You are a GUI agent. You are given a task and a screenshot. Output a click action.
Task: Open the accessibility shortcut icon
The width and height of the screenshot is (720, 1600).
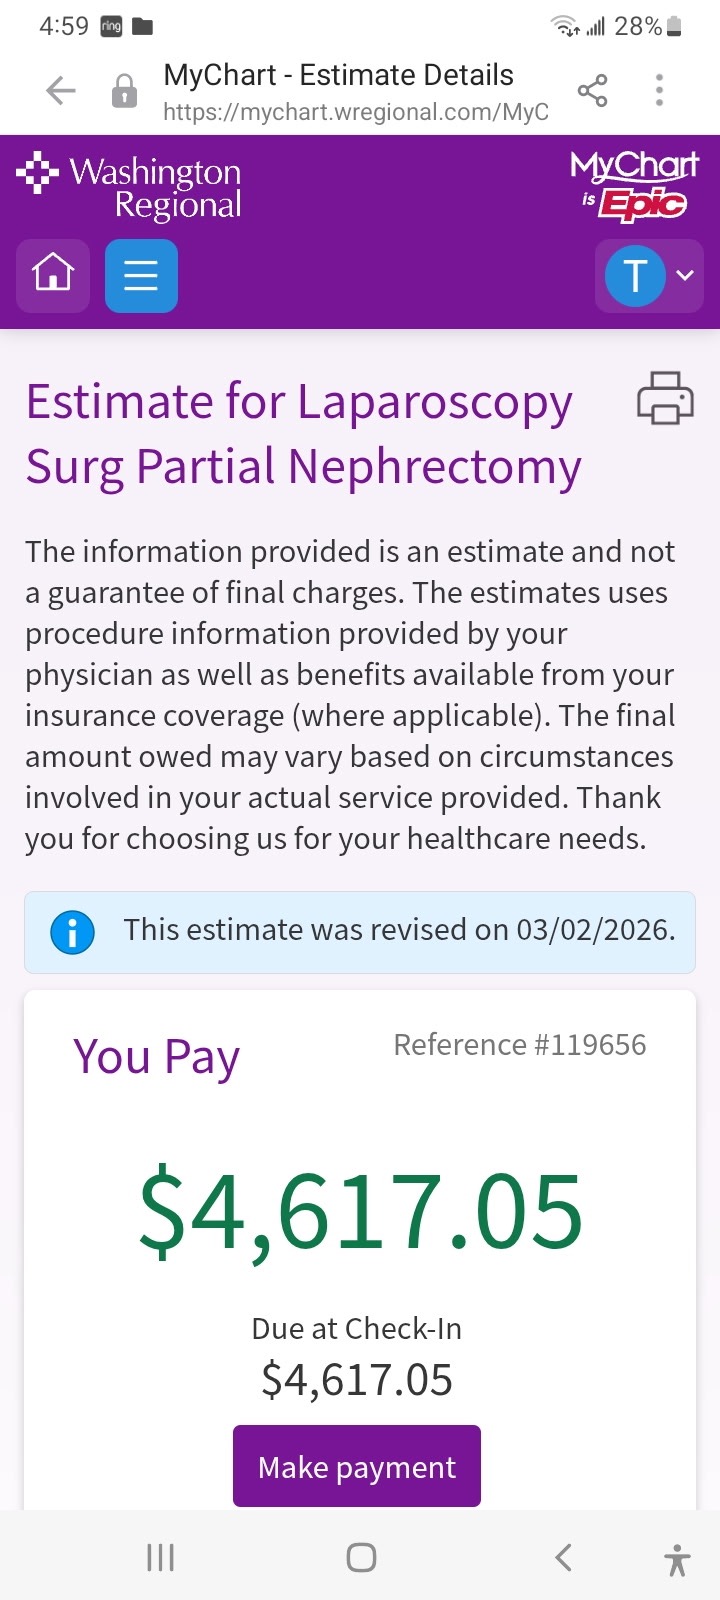click(677, 1558)
